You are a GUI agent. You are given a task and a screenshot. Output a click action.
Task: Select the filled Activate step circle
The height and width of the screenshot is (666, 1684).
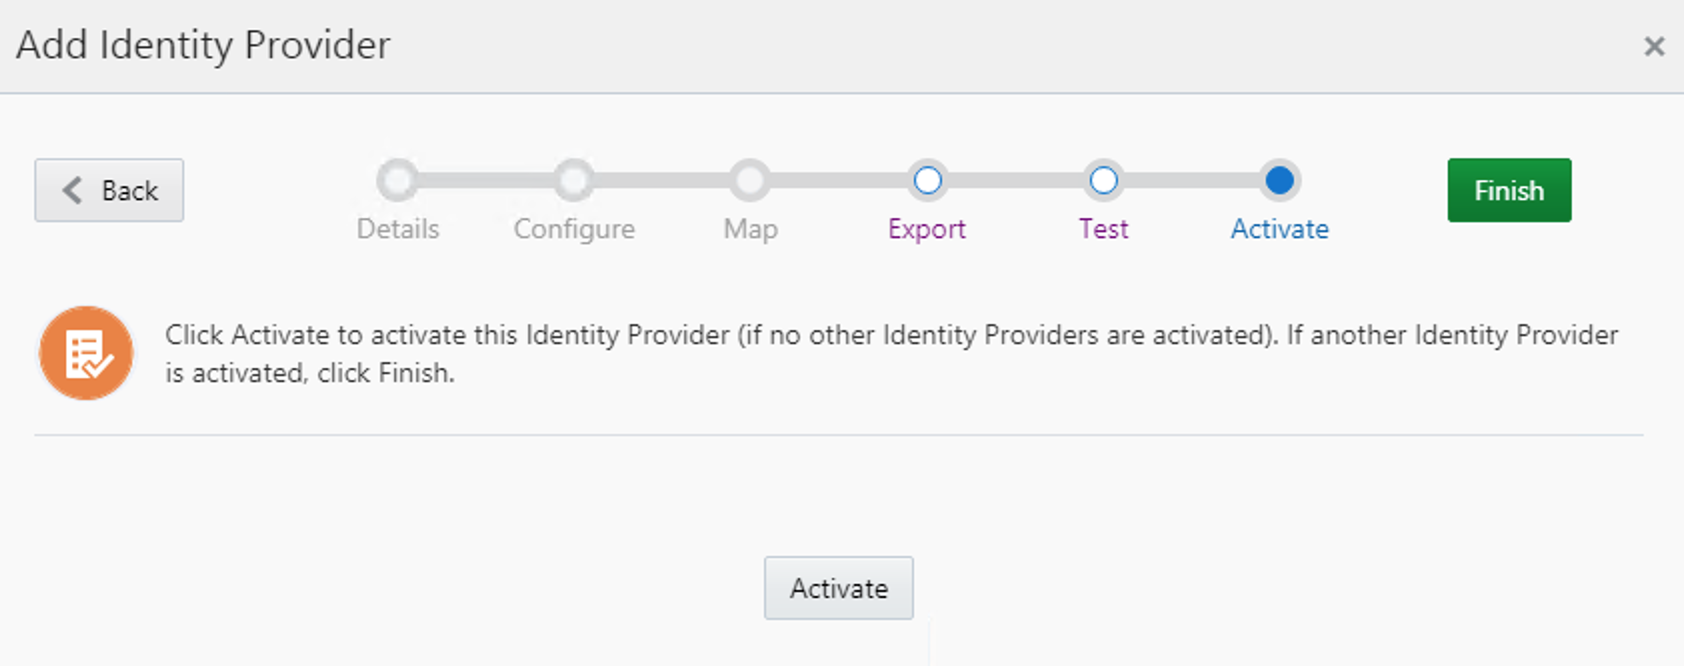click(x=1279, y=180)
